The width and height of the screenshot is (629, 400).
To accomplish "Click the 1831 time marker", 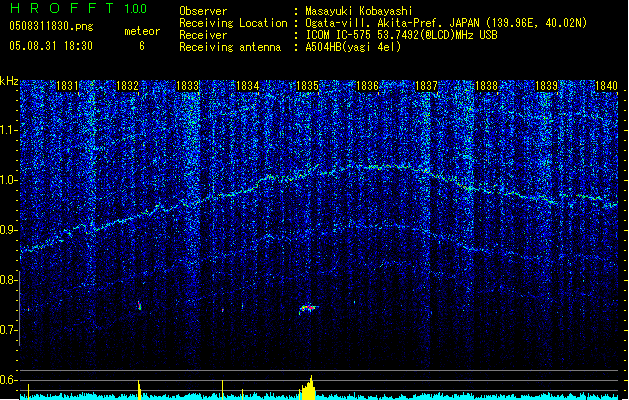I will 67,86.
